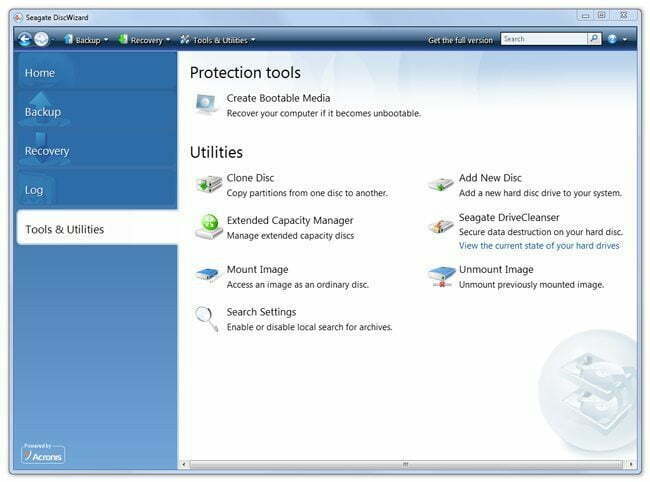Click the search magnifier button
The height and width of the screenshot is (482, 650).
click(594, 39)
